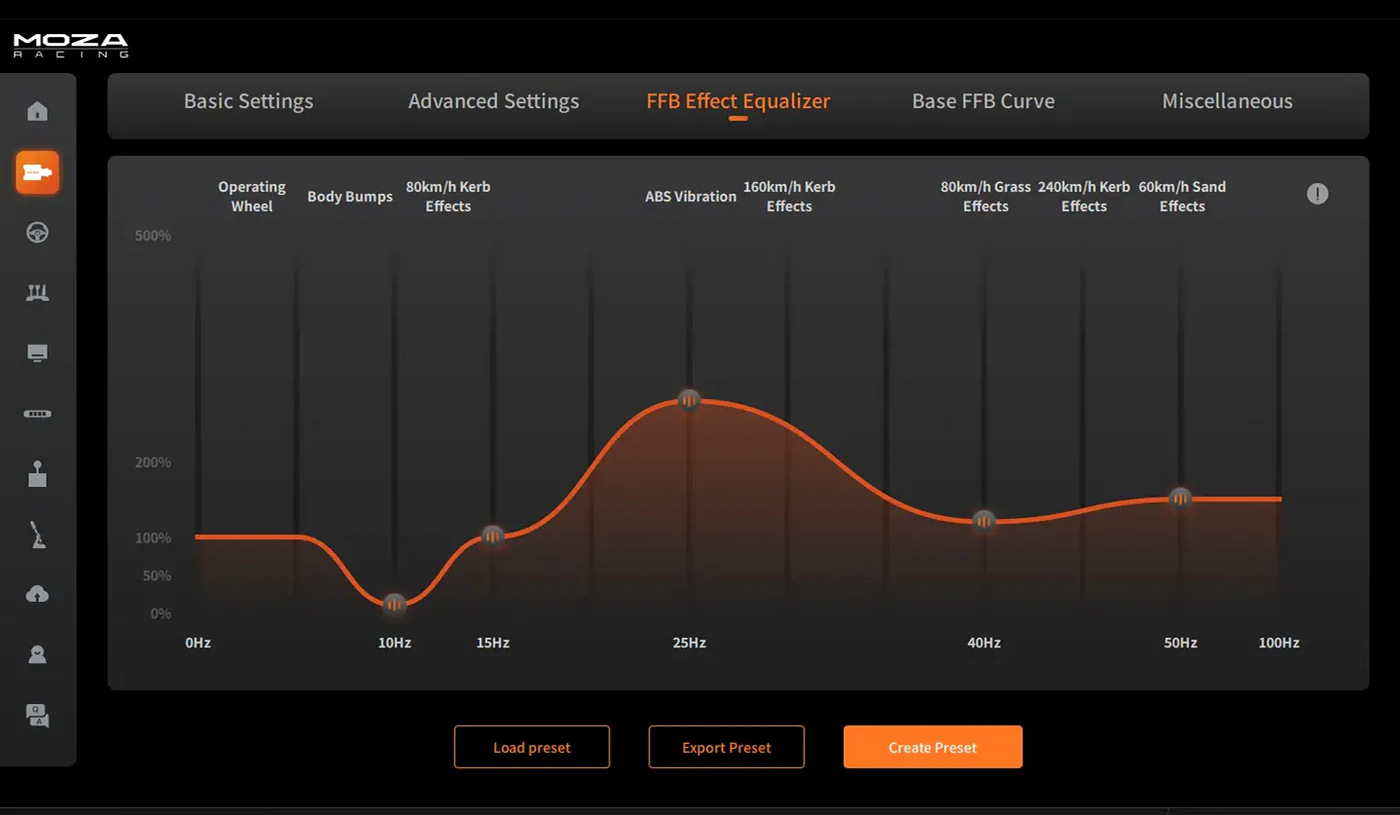Click the 50Hz Sand Effects equalizer handle

click(1181, 498)
